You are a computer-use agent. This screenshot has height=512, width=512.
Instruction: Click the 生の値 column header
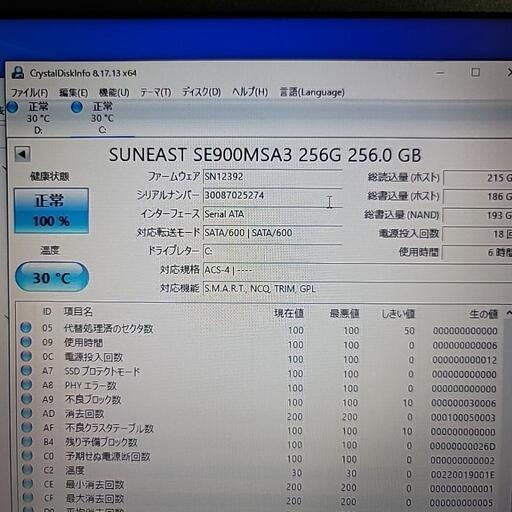click(483, 314)
